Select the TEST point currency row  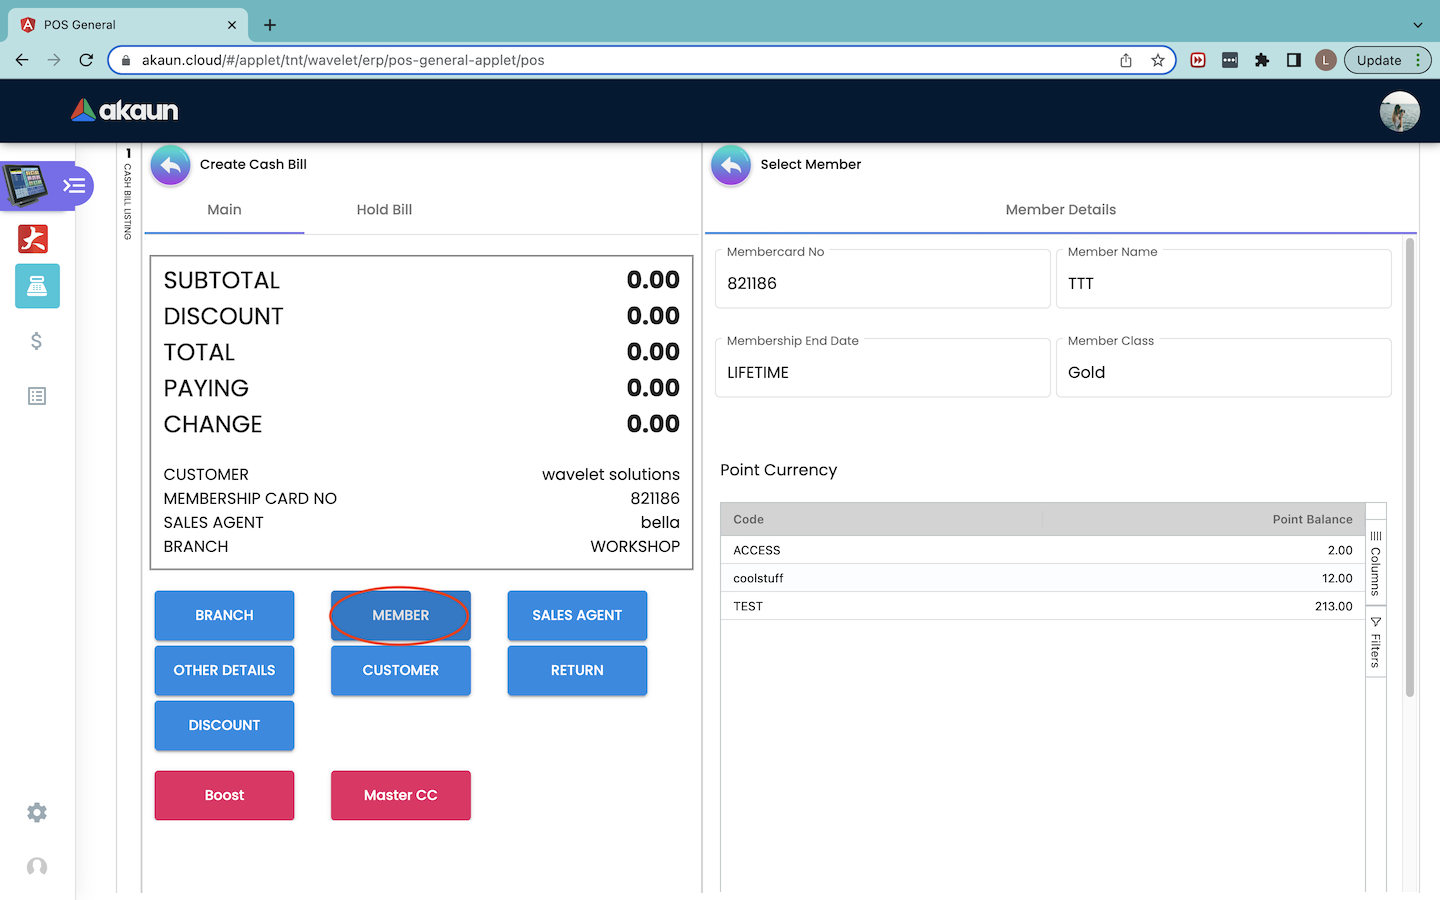tap(1043, 606)
